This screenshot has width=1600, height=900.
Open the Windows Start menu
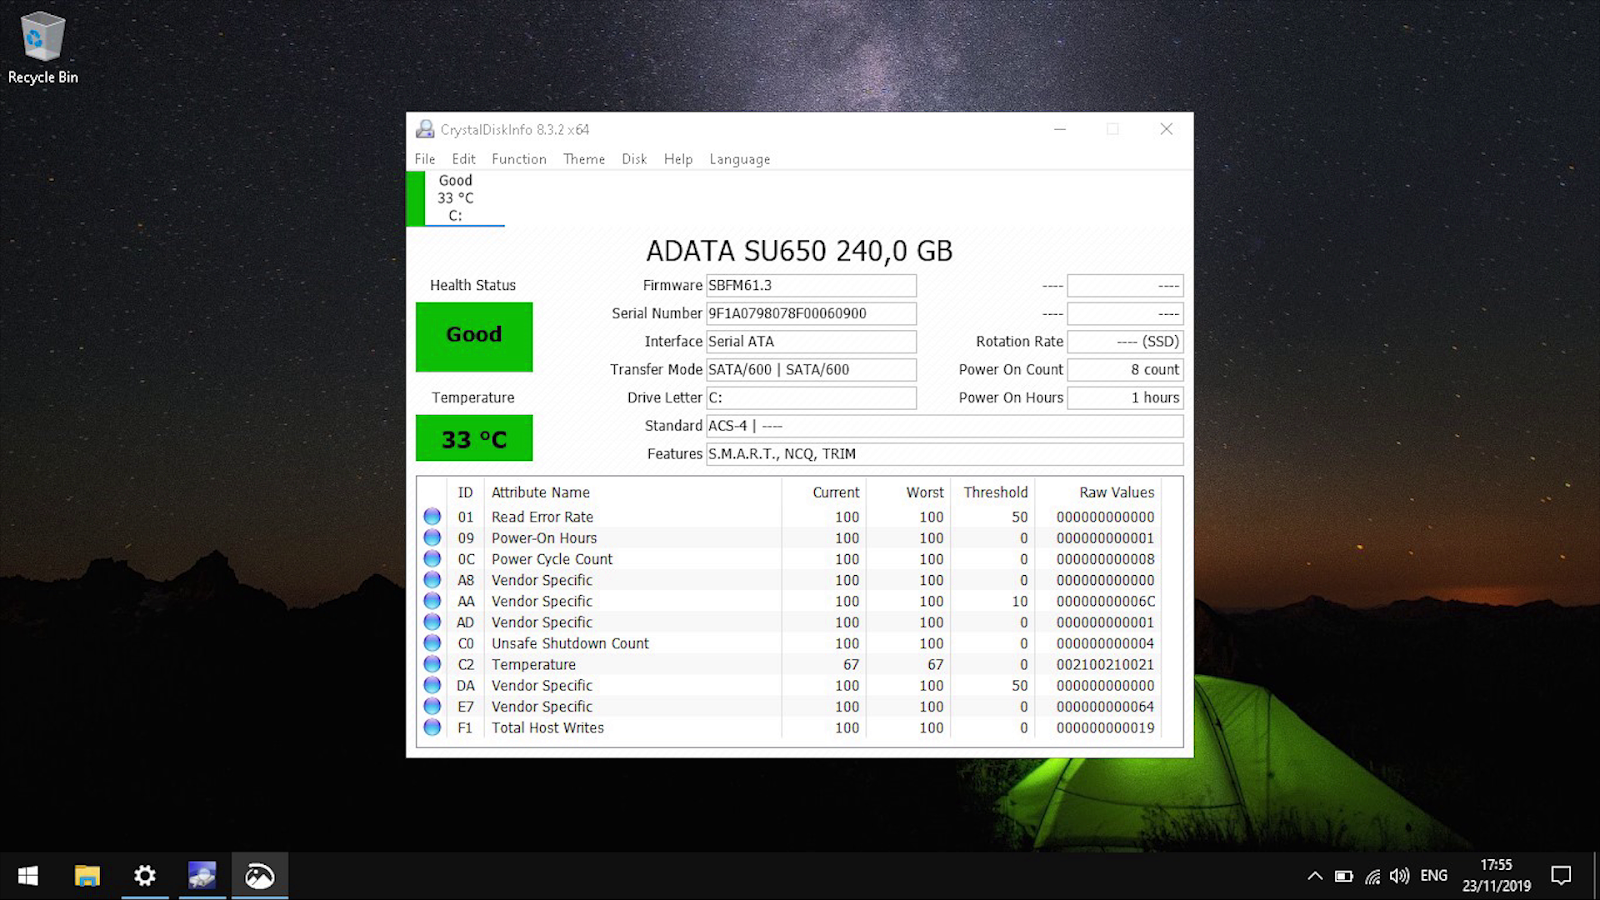point(28,876)
